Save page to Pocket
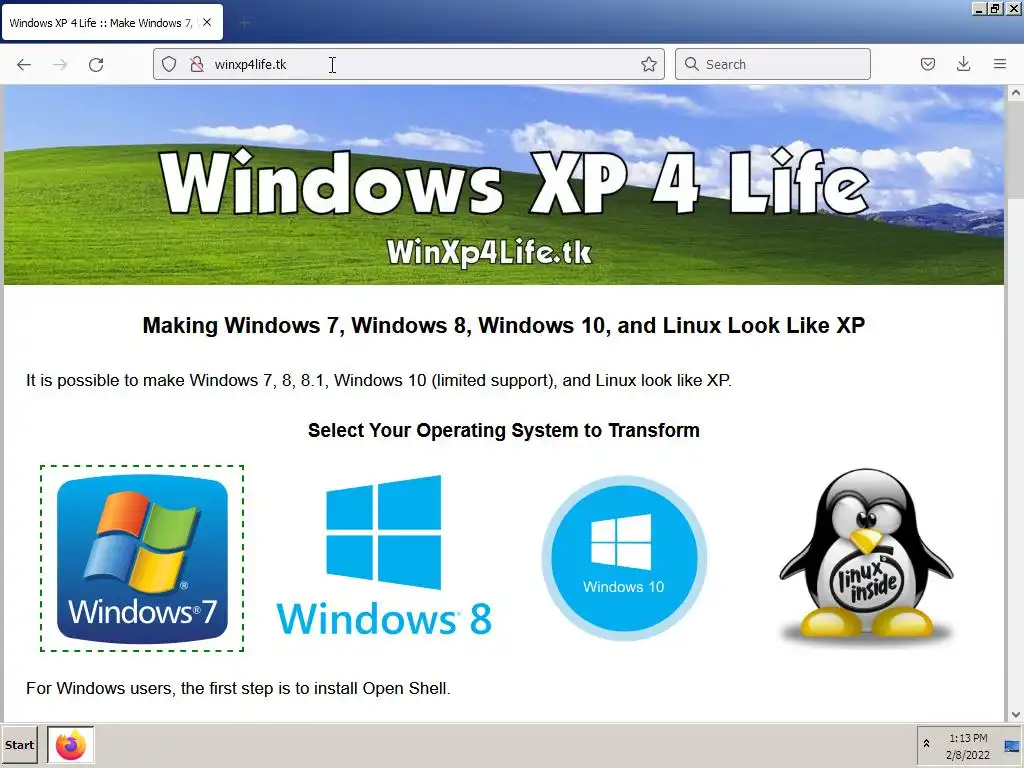The image size is (1024, 768). click(x=928, y=64)
